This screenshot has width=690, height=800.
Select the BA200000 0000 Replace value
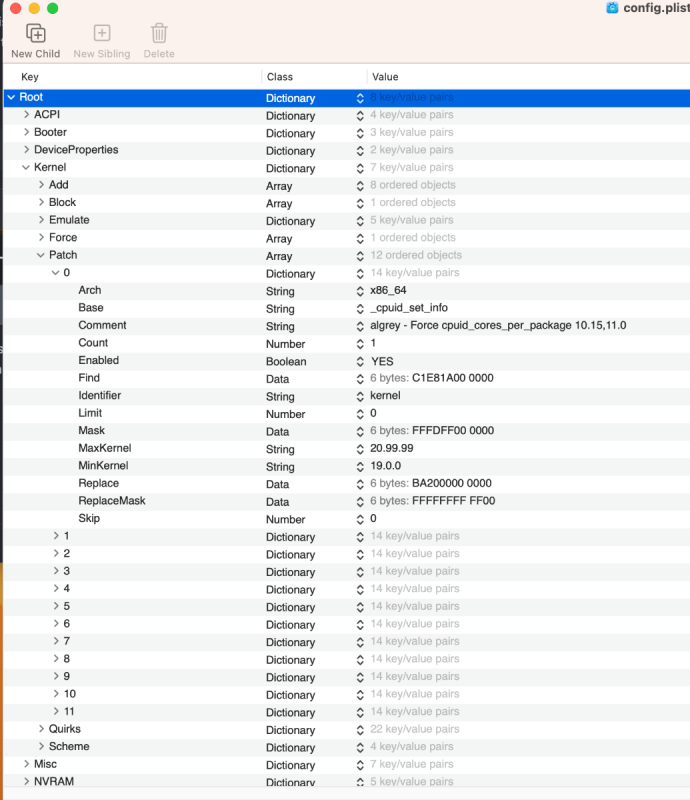(452, 483)
